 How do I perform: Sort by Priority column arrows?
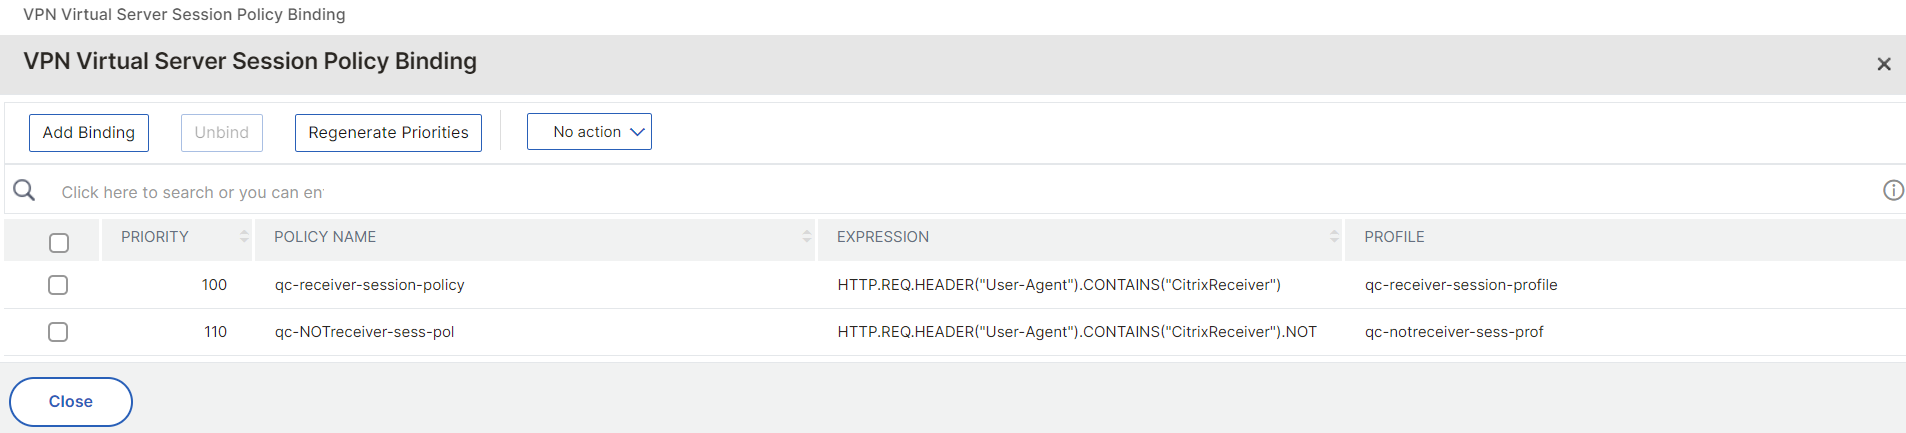(x=244, y=237)
